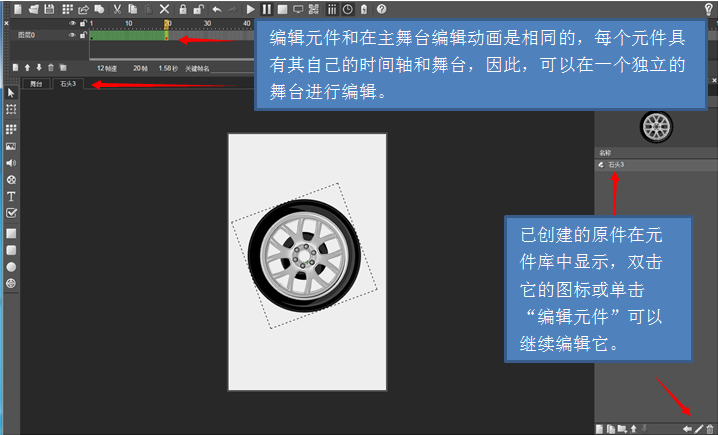The height and width of the screenshot is (435, 718).
Task: Switch to the 舞台 tab
Action: 36,84
